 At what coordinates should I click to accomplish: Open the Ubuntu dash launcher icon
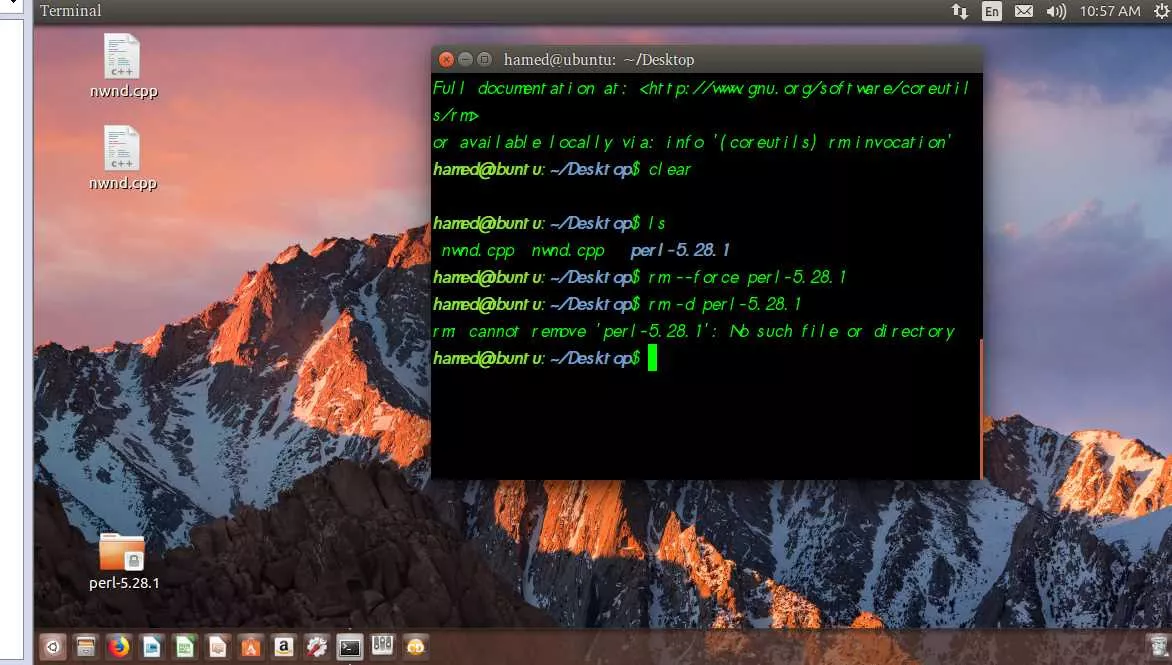[x=52, y=646]
